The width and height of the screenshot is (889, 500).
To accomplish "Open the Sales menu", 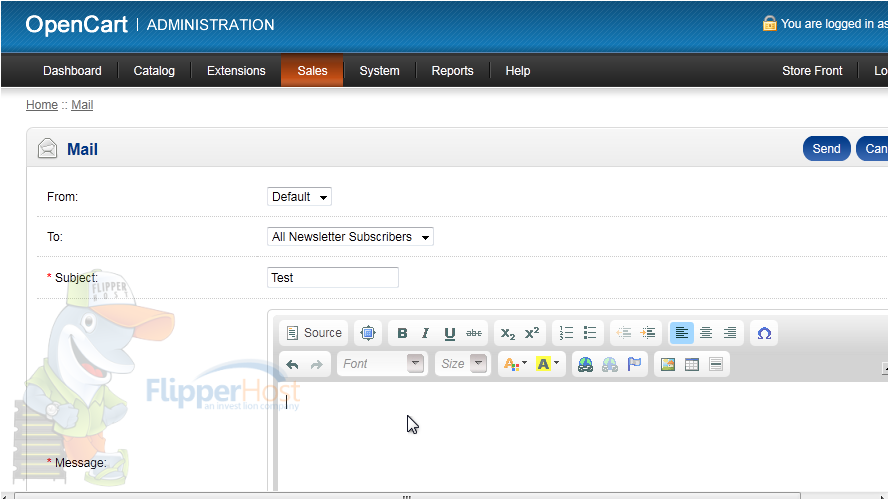I will point(312,70).
